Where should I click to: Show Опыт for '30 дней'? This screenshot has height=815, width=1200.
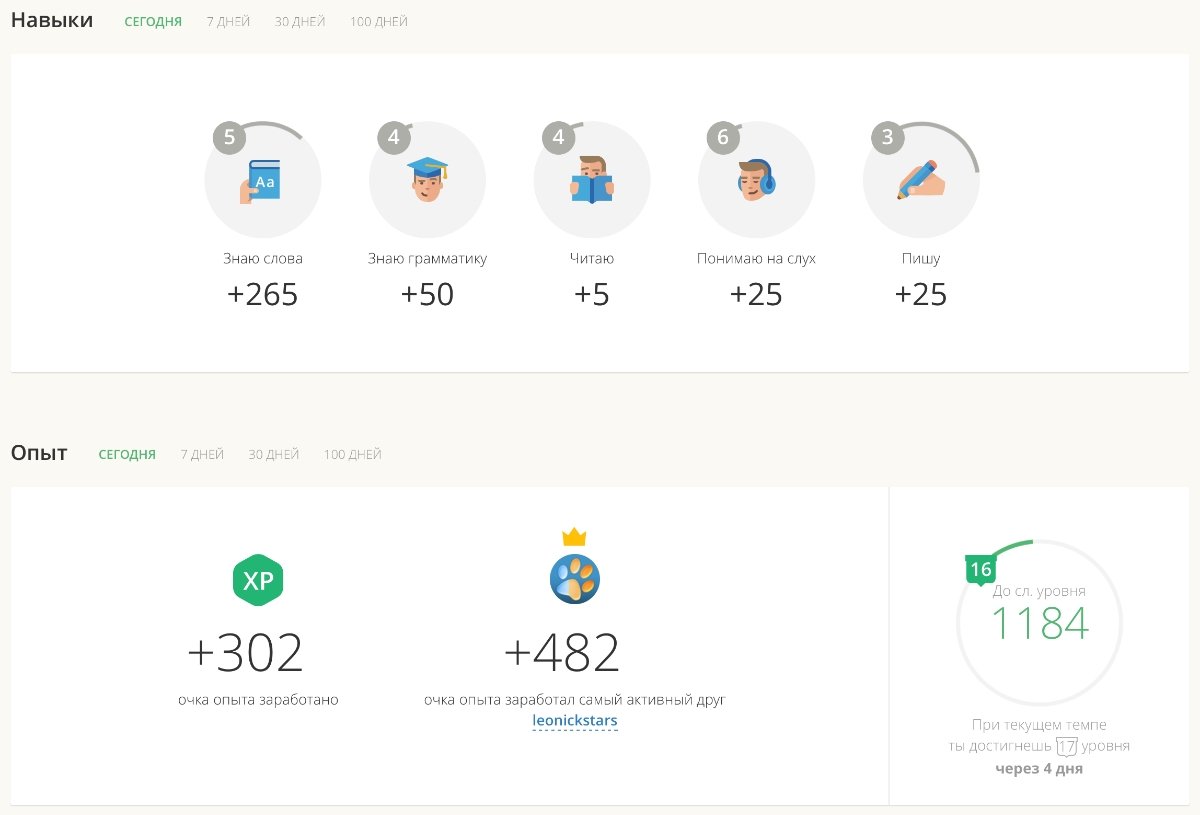274,454
